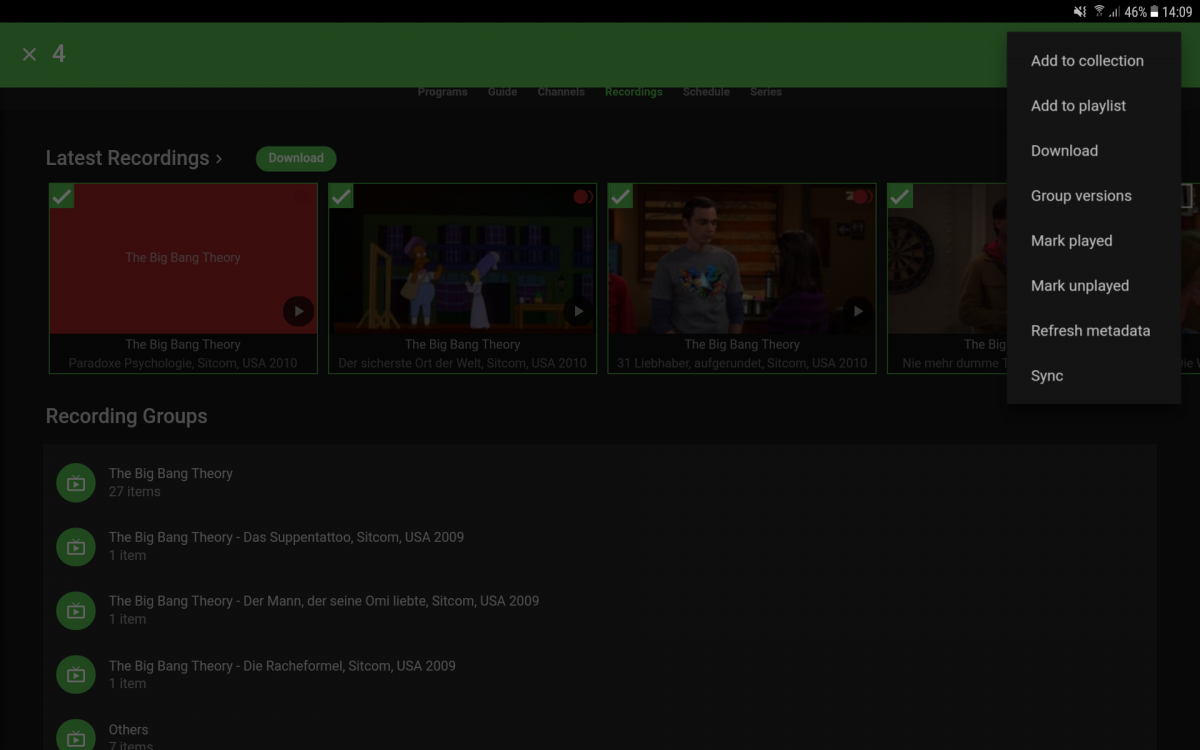Select Group versions menu entry
1200x750 pixels.
coord(1094,196)
